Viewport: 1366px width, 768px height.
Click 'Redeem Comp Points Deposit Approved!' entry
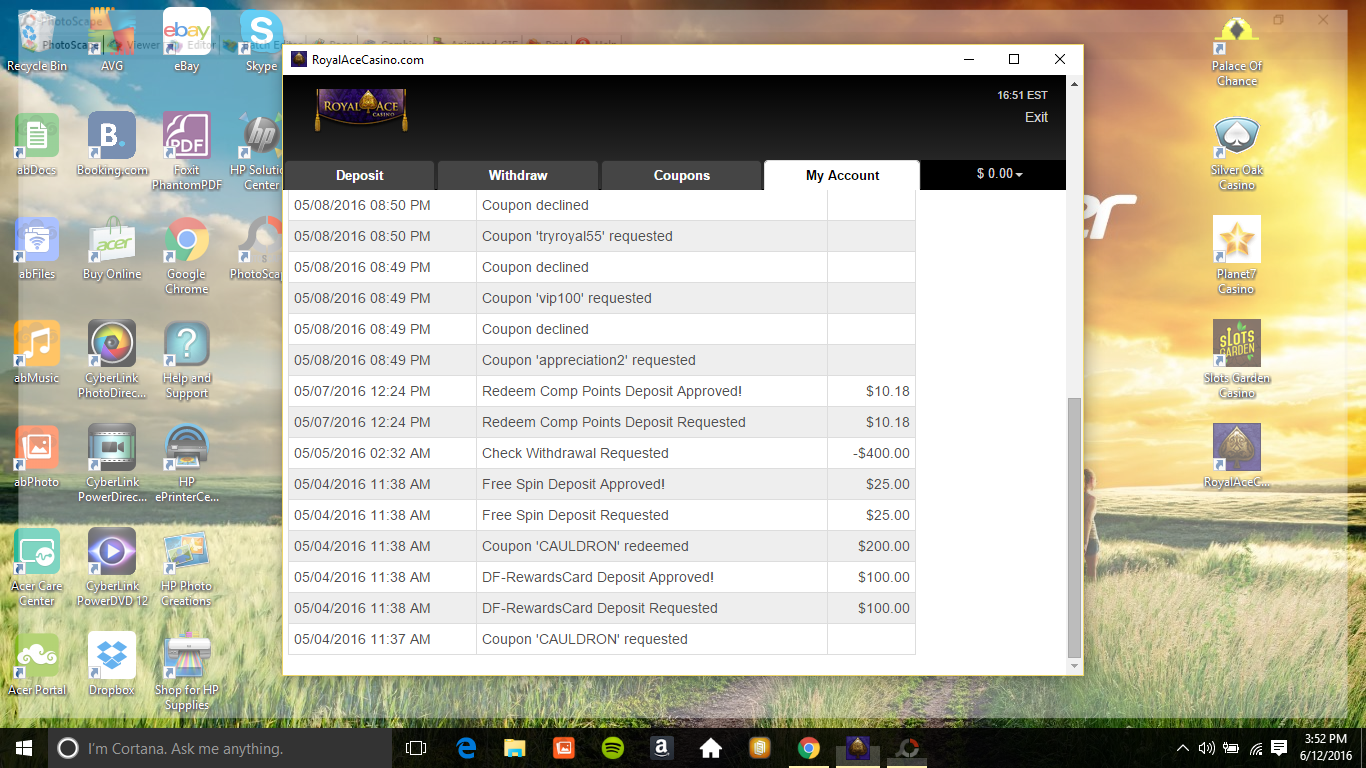[x=612, y=391]
